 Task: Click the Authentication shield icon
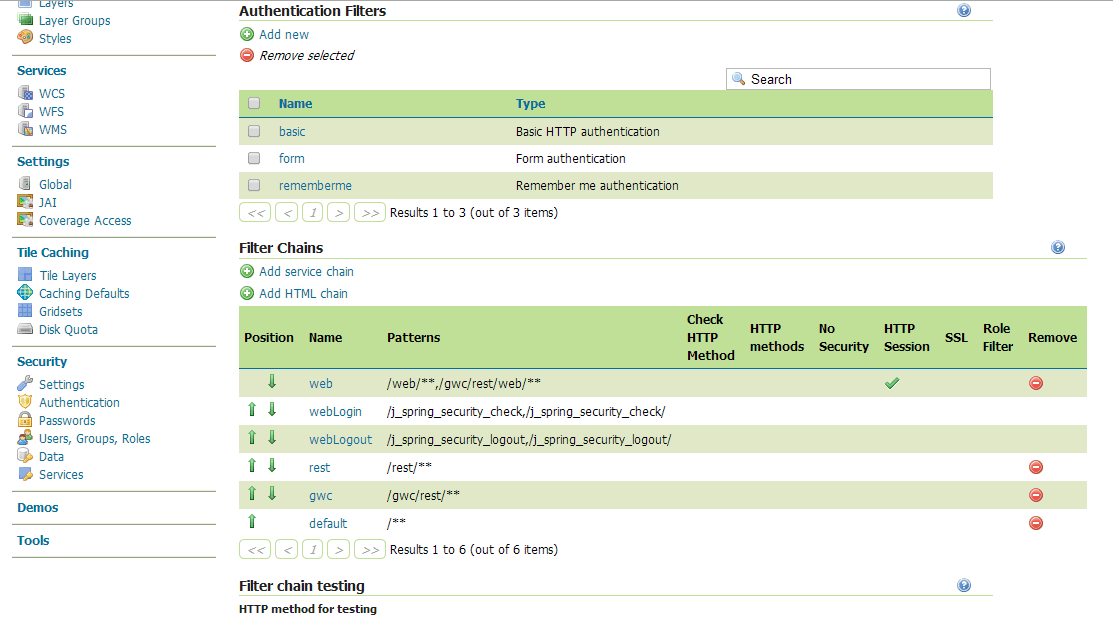(x=25, y=401)
